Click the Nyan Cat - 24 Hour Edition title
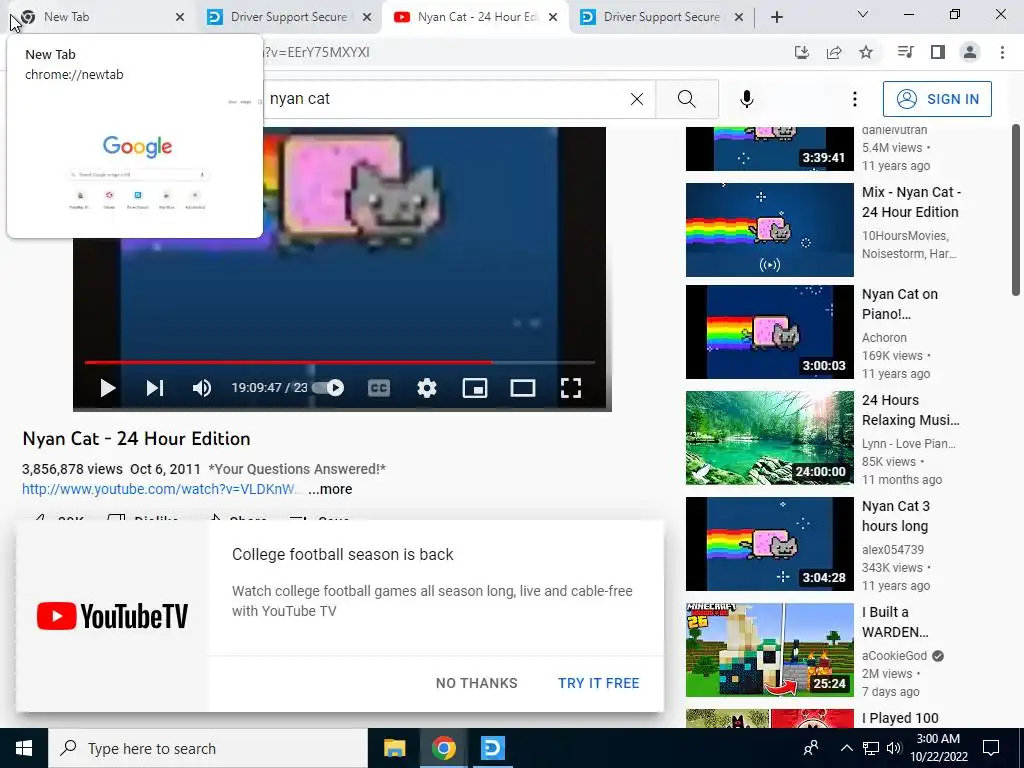The image size is (1024, 768). coord(136,439)
